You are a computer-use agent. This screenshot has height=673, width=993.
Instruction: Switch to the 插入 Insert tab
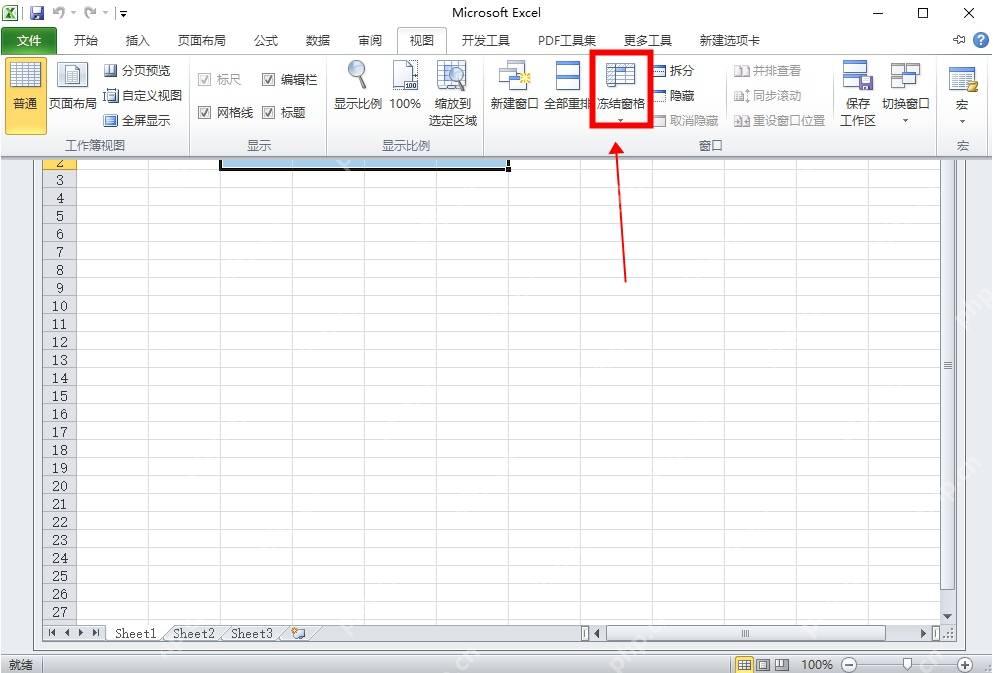coord(137,41)
